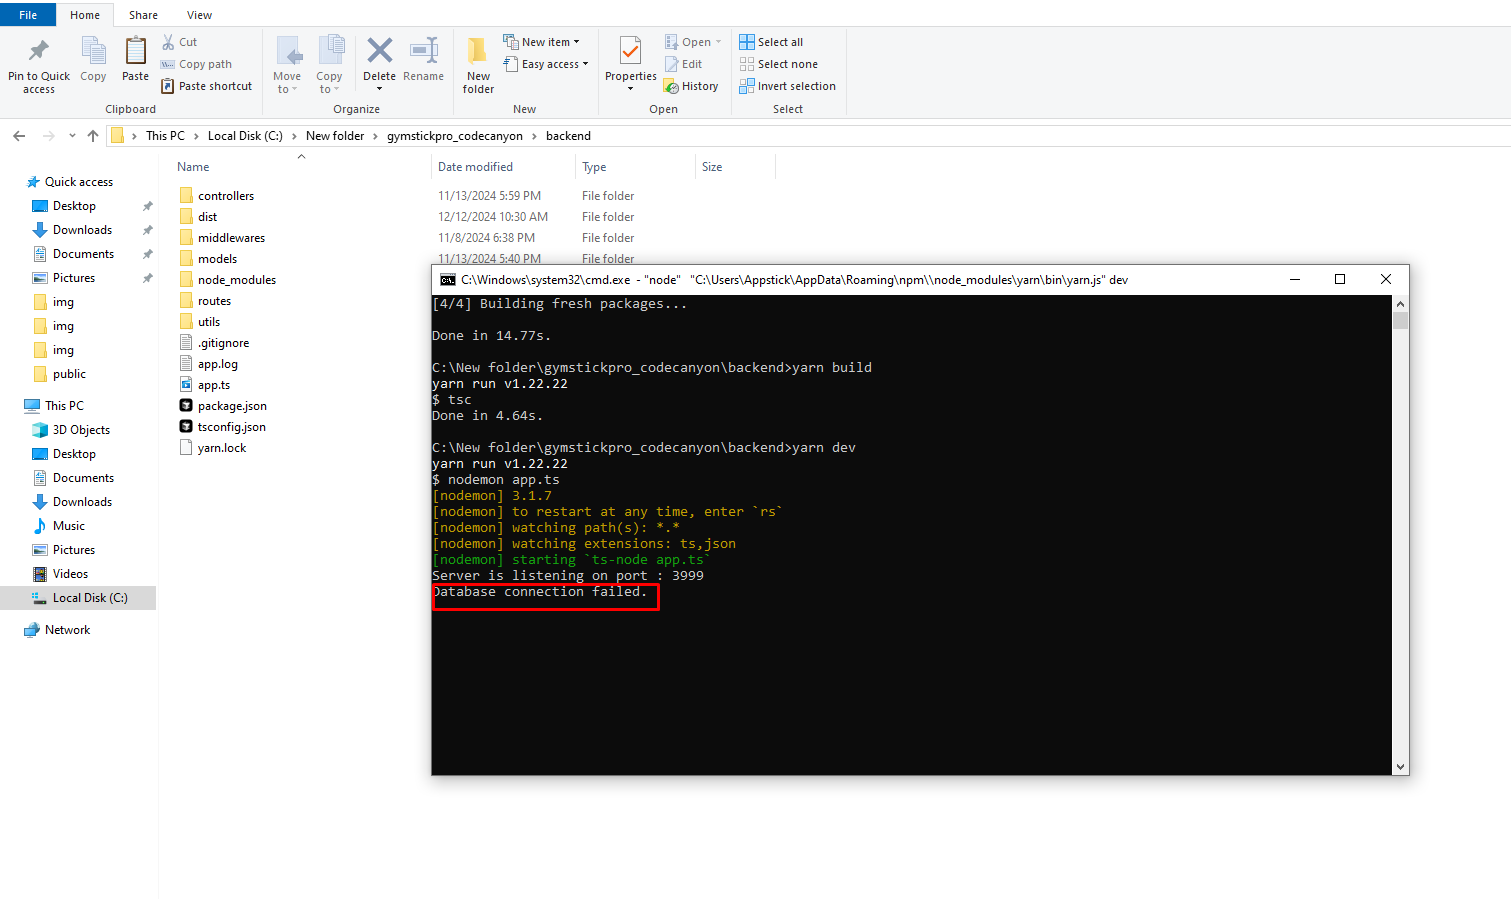Screen dimensions: 1511x899
Task: Select the package.json file
Action: [232, 406]
